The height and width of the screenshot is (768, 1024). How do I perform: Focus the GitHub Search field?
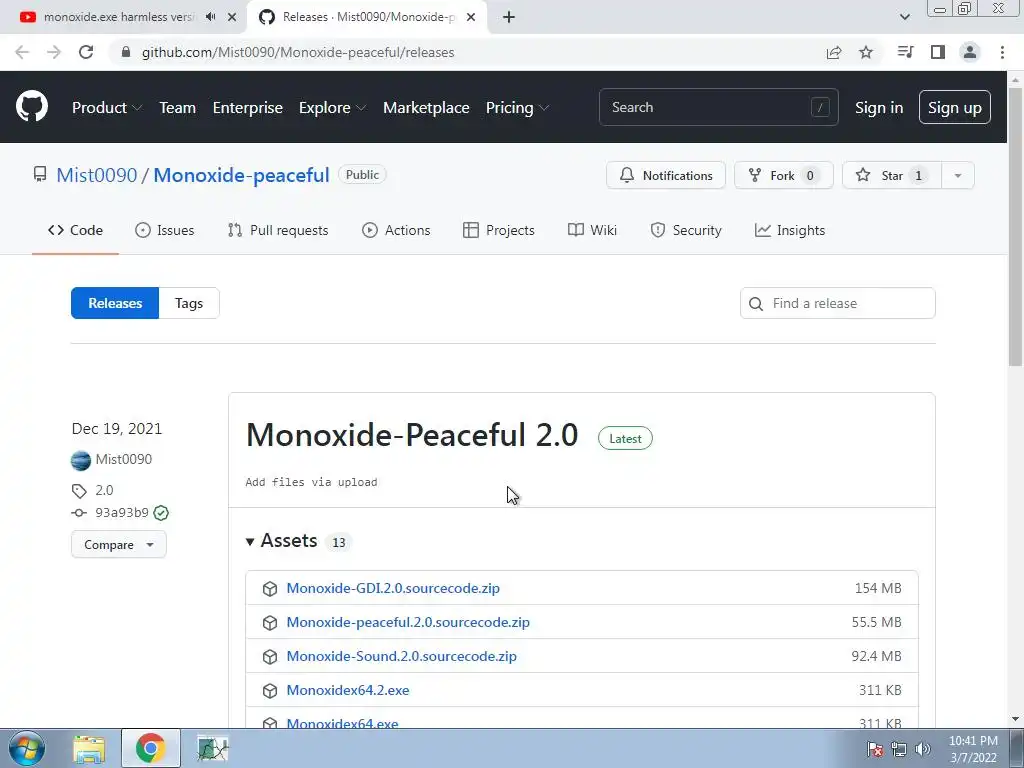[x=718, y=107]
